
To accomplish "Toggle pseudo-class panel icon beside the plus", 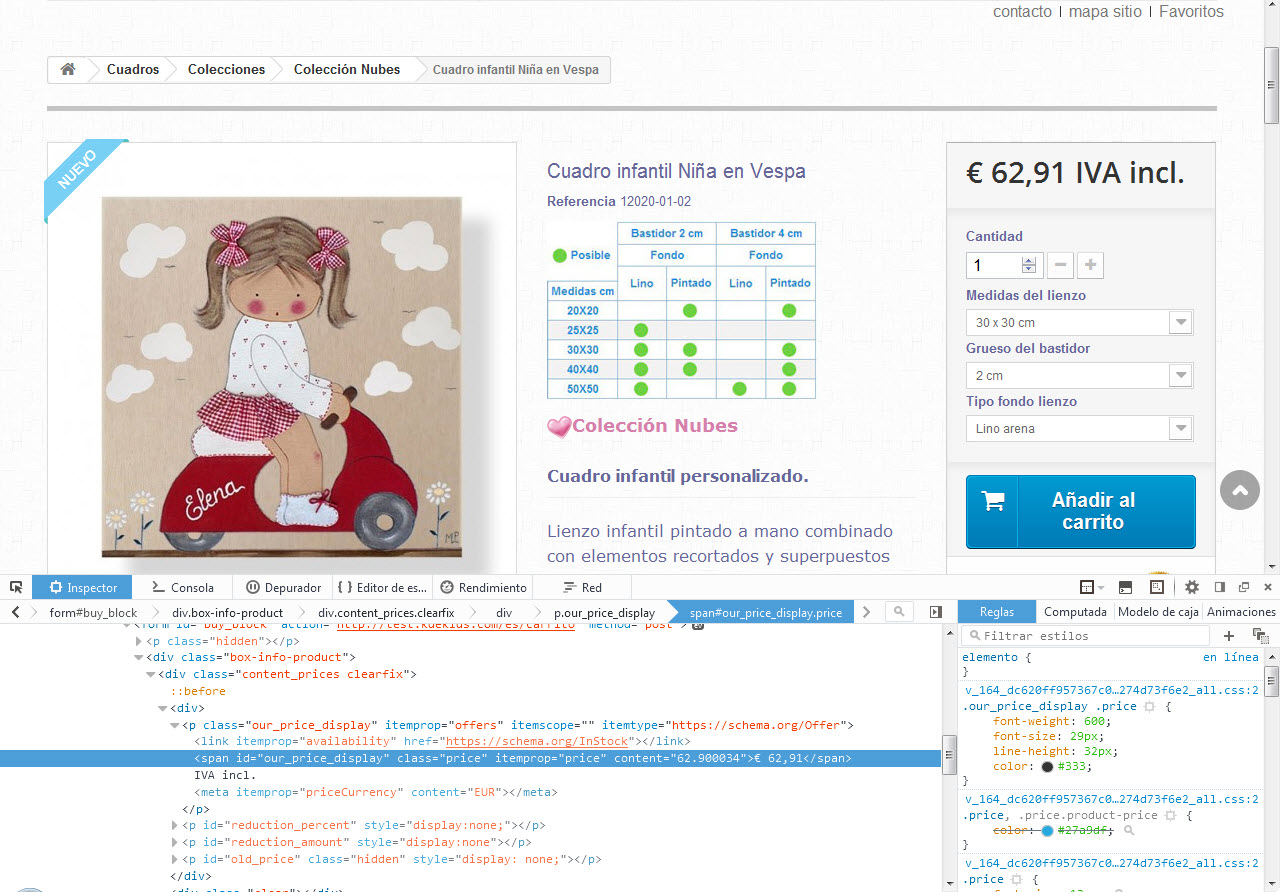I will (1260, 636).
